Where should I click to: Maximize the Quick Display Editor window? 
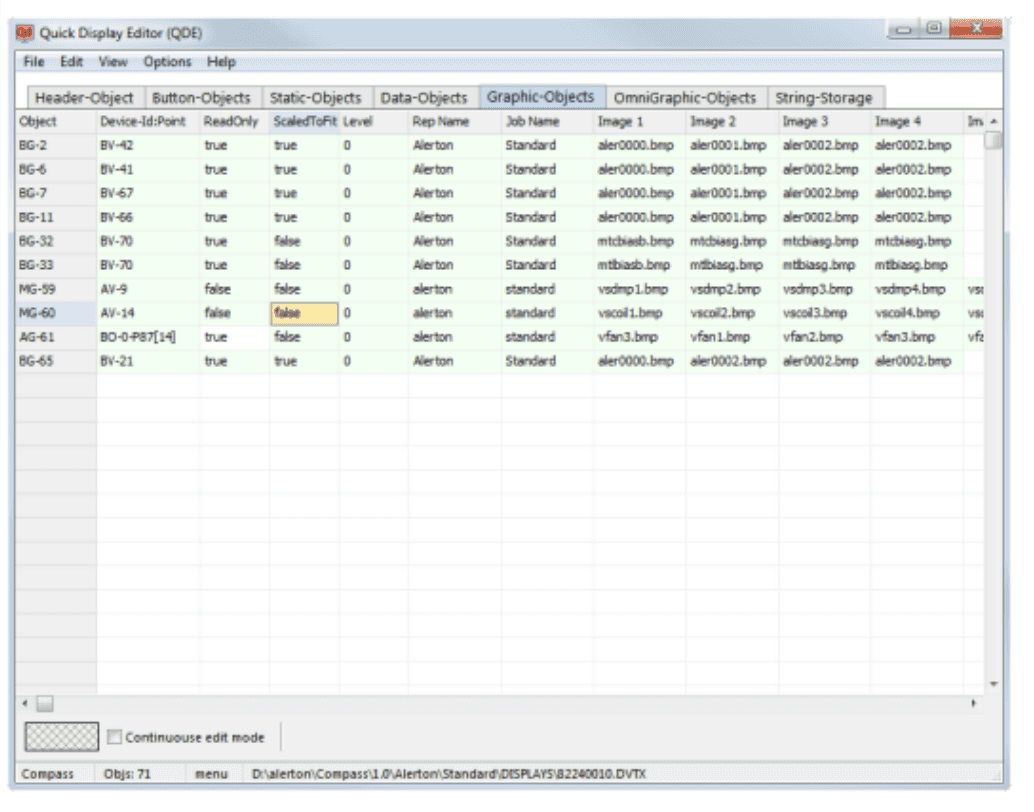point(935,32)
